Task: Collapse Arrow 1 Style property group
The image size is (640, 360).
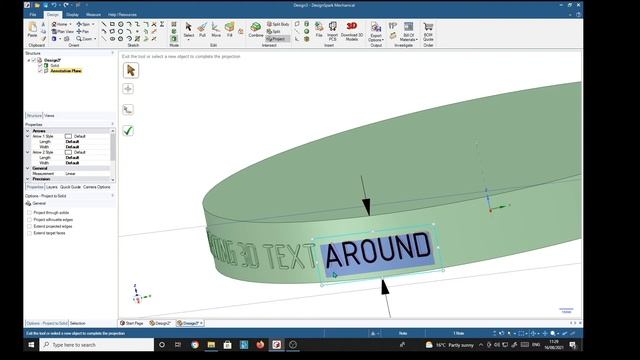Action: coord(28,136)
